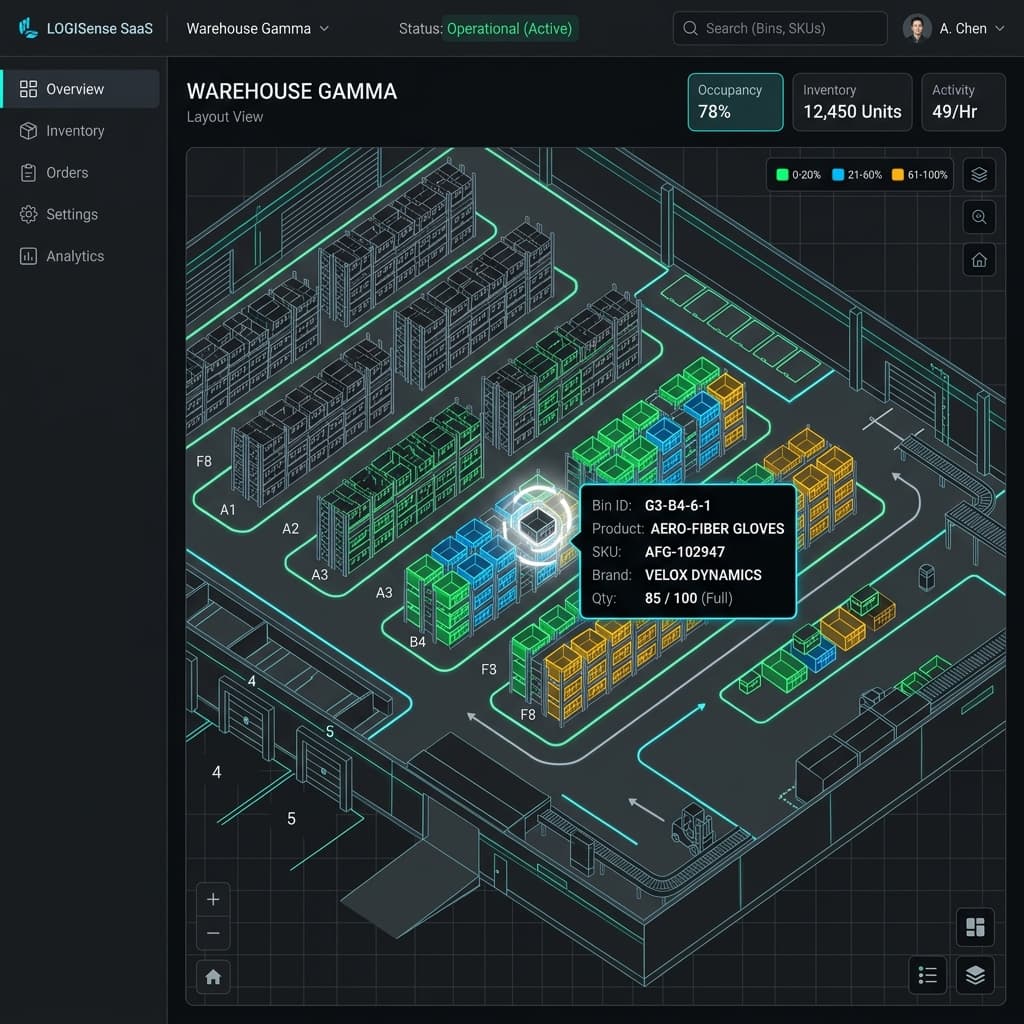The image size is (1024, 1024).
Task: Select the Occupancy 78% card
Action: (735, 102)
